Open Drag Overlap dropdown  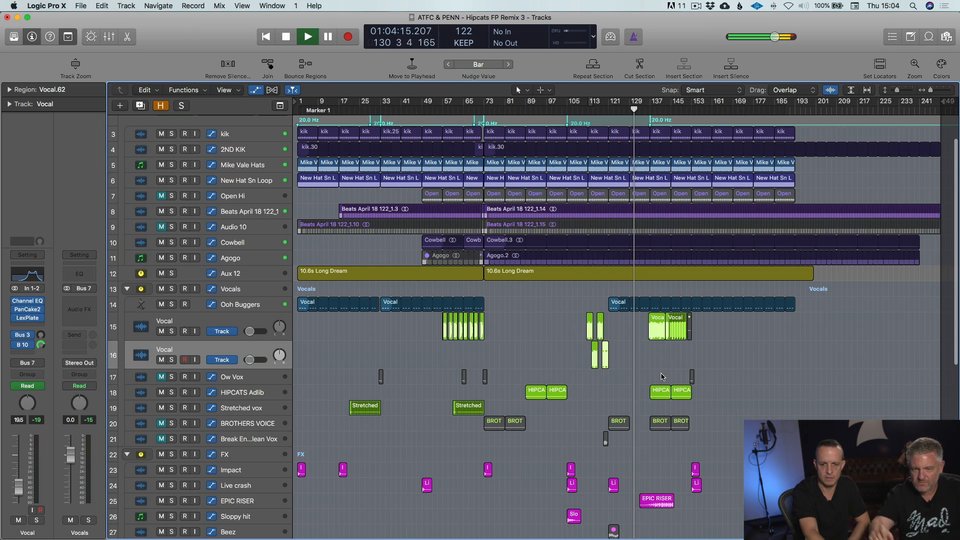pyautogui.click(x=793, y=90)
